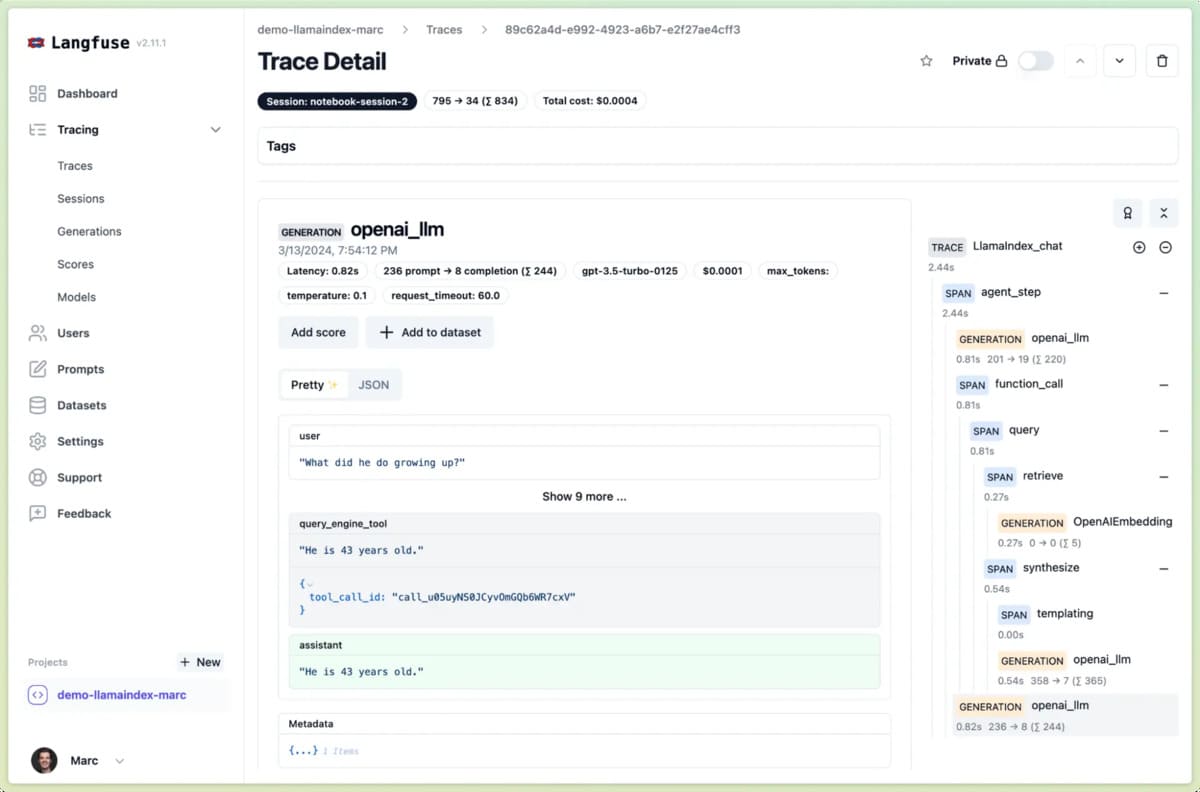Collapse the tool_call_id JSON object
1200x792 pixels.
[x=309, y=584]
